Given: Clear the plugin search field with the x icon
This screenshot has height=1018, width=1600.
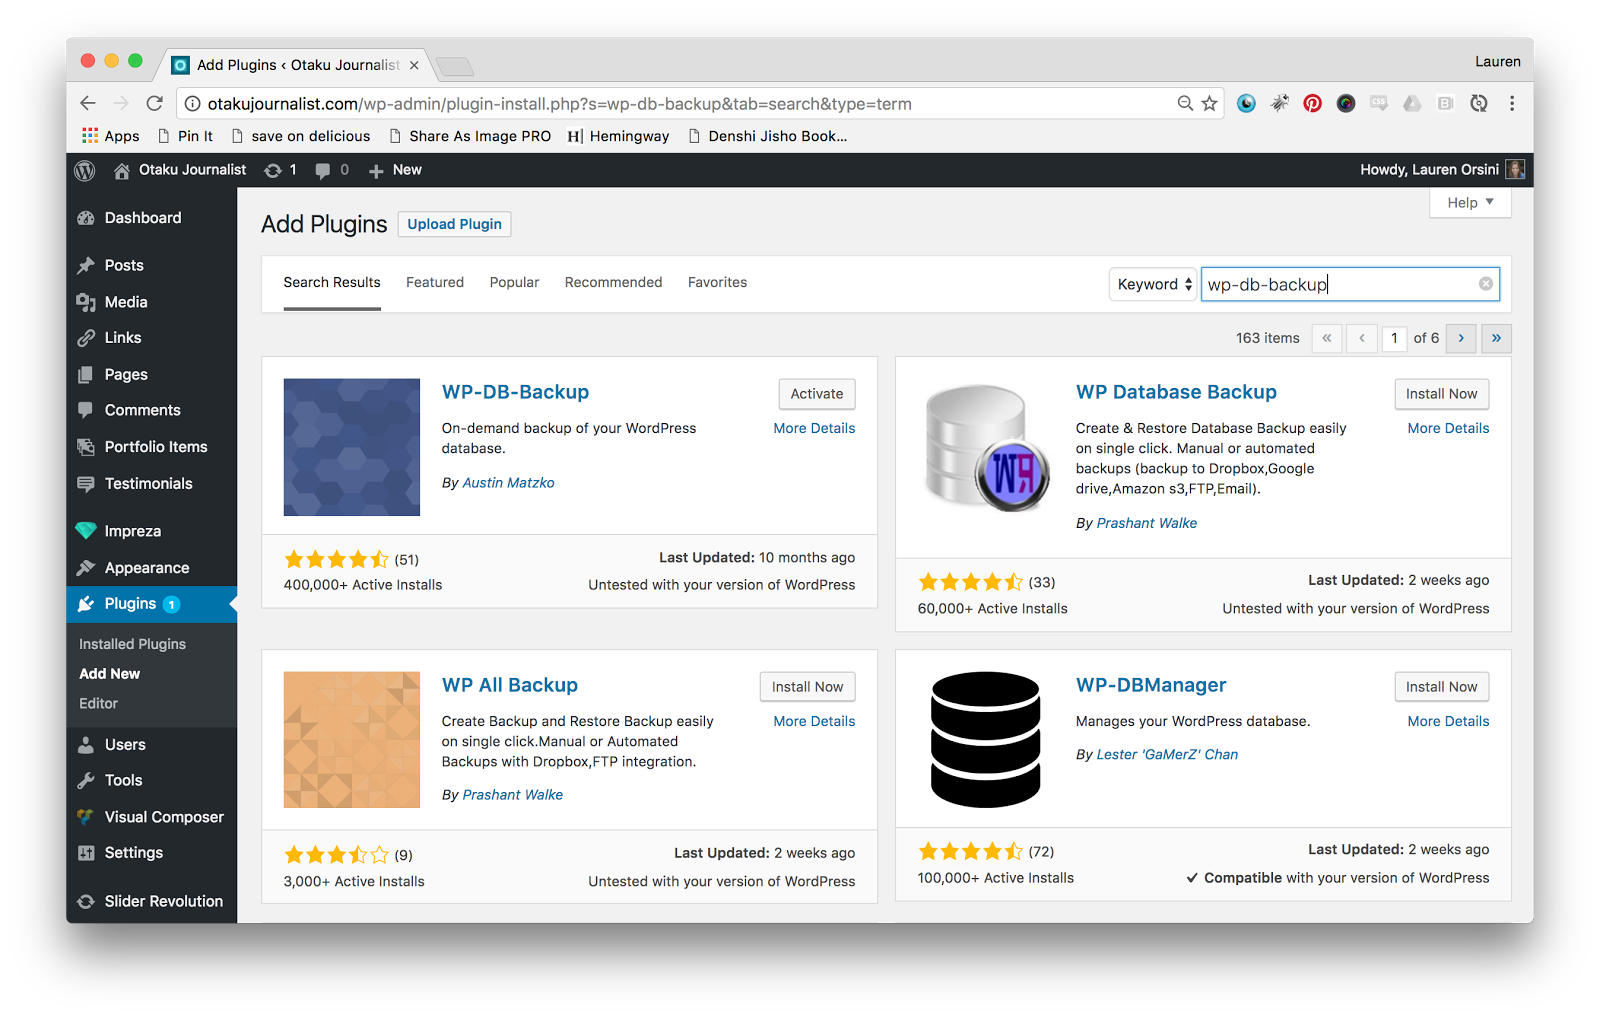Looking at the screenshot, I should (1486, 284).
